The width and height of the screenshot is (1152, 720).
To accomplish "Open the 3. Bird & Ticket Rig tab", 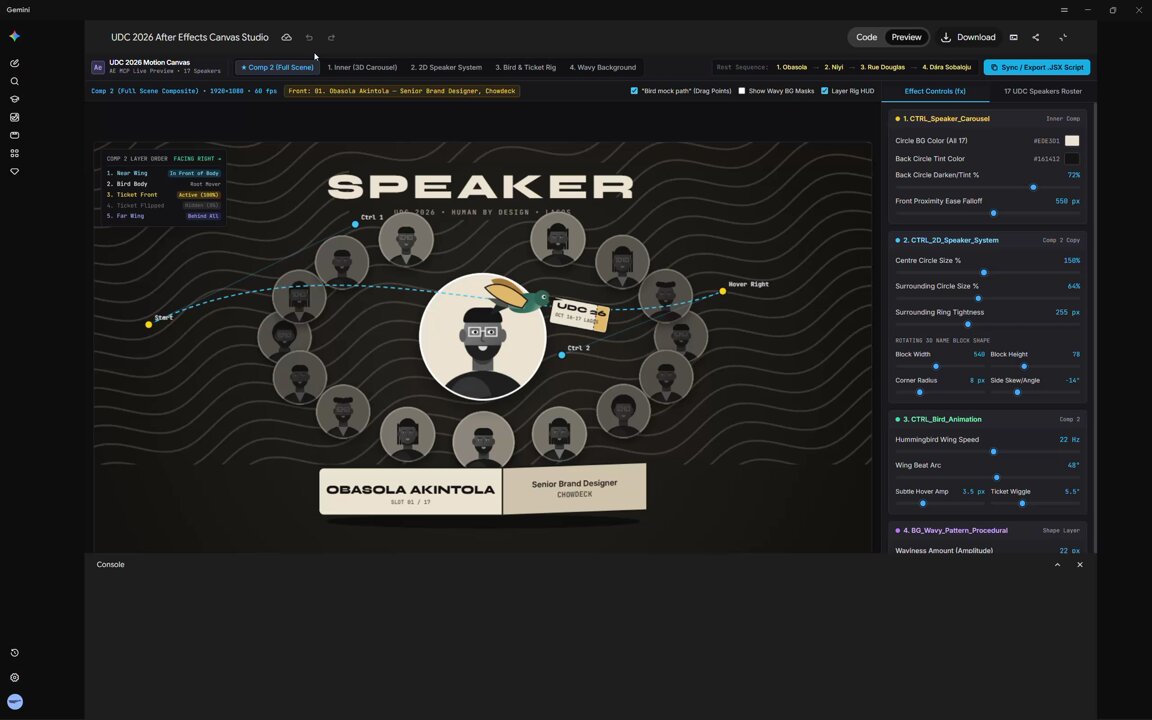I will pyautogui.click(x=525, y=68).
